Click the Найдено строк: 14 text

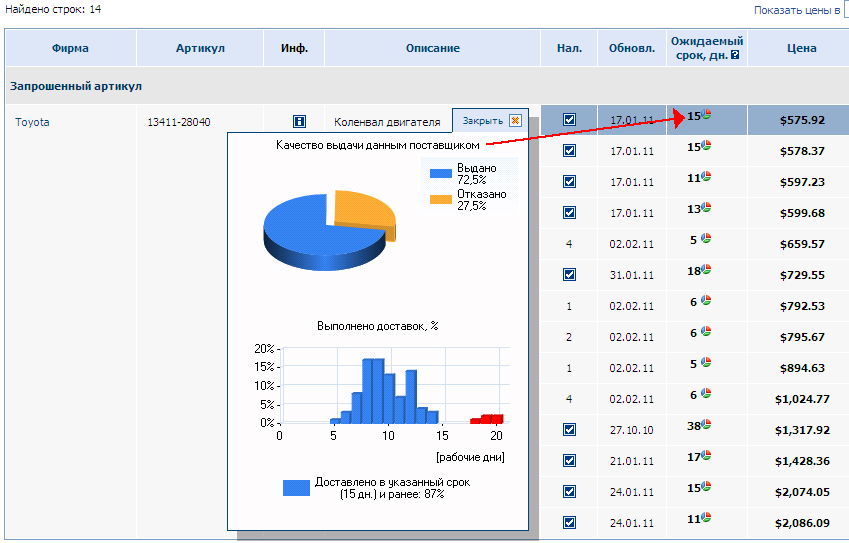53,9
